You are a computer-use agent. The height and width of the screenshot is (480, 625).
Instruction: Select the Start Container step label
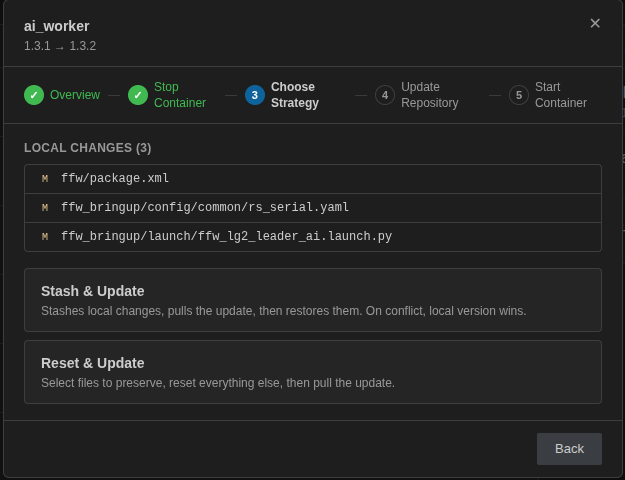tap(561, 95)
